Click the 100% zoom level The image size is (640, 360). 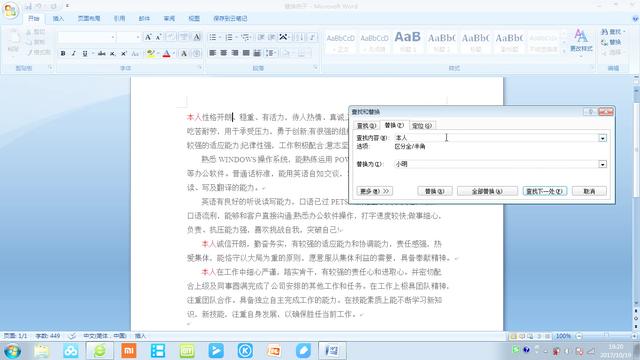[563, 336]
